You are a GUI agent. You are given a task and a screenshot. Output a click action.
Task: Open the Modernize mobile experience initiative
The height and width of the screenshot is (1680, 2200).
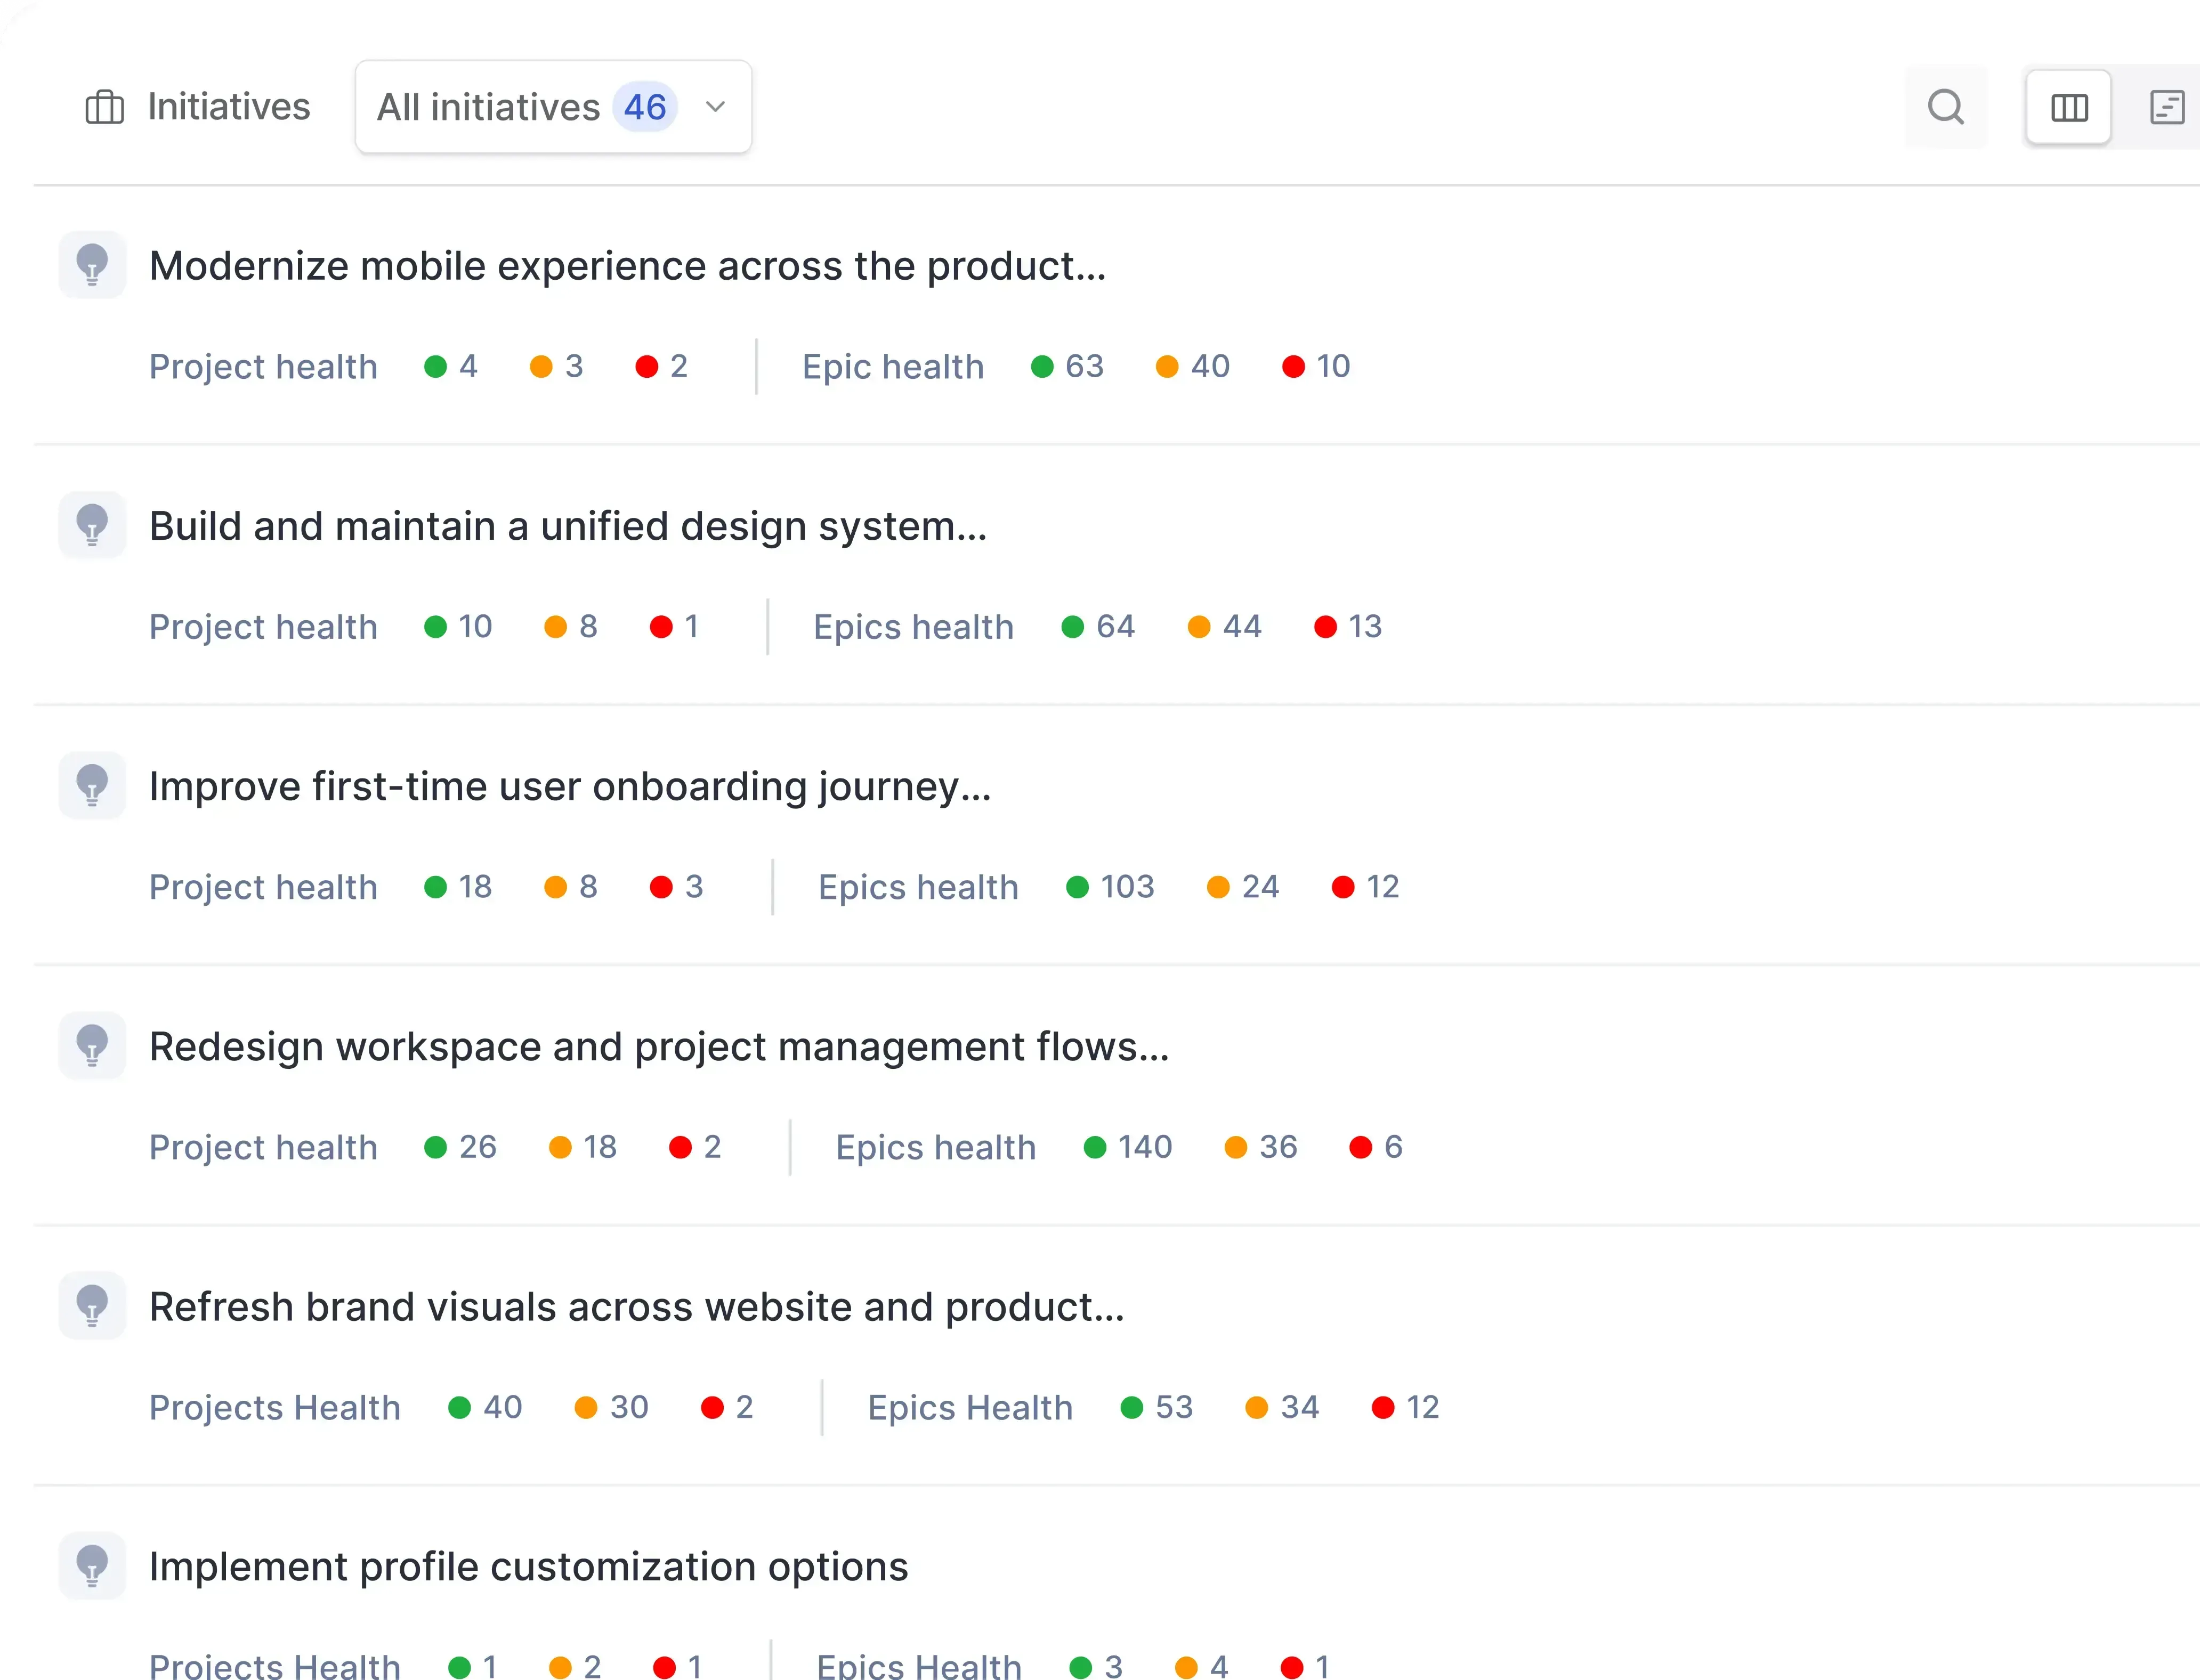point(627,264)
